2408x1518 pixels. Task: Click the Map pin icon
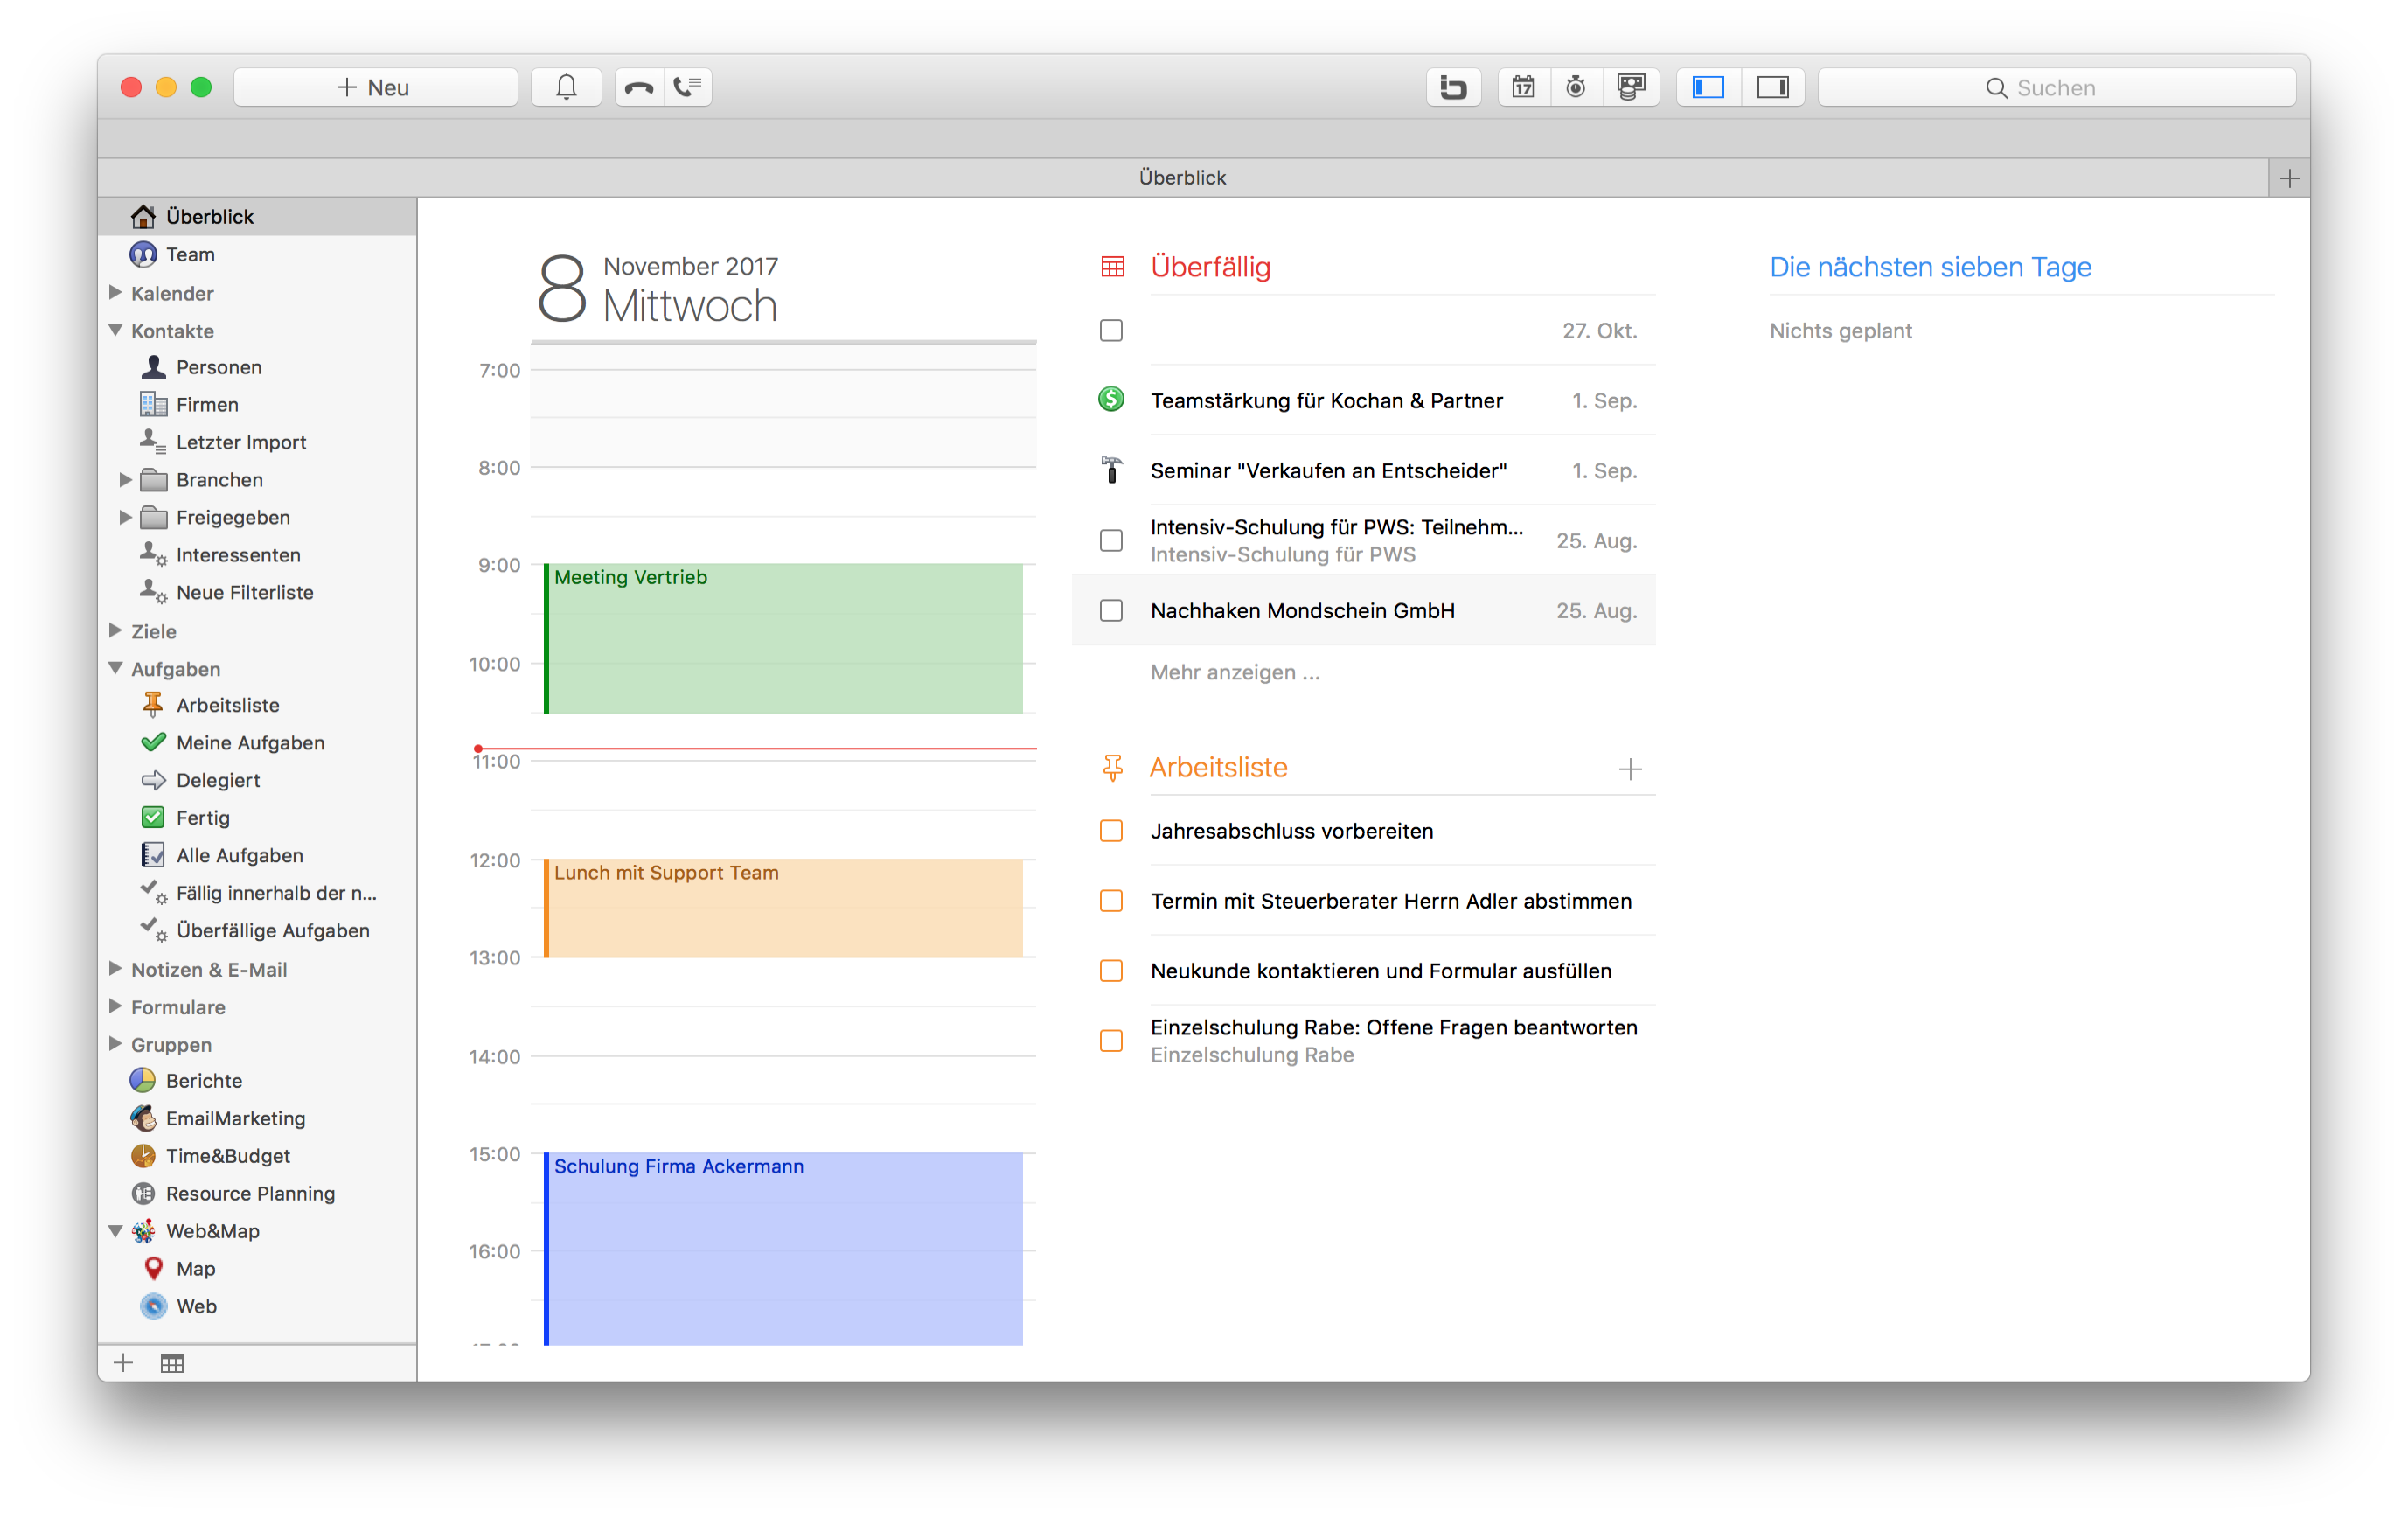pyautogui.click(x=153, y=1268)
